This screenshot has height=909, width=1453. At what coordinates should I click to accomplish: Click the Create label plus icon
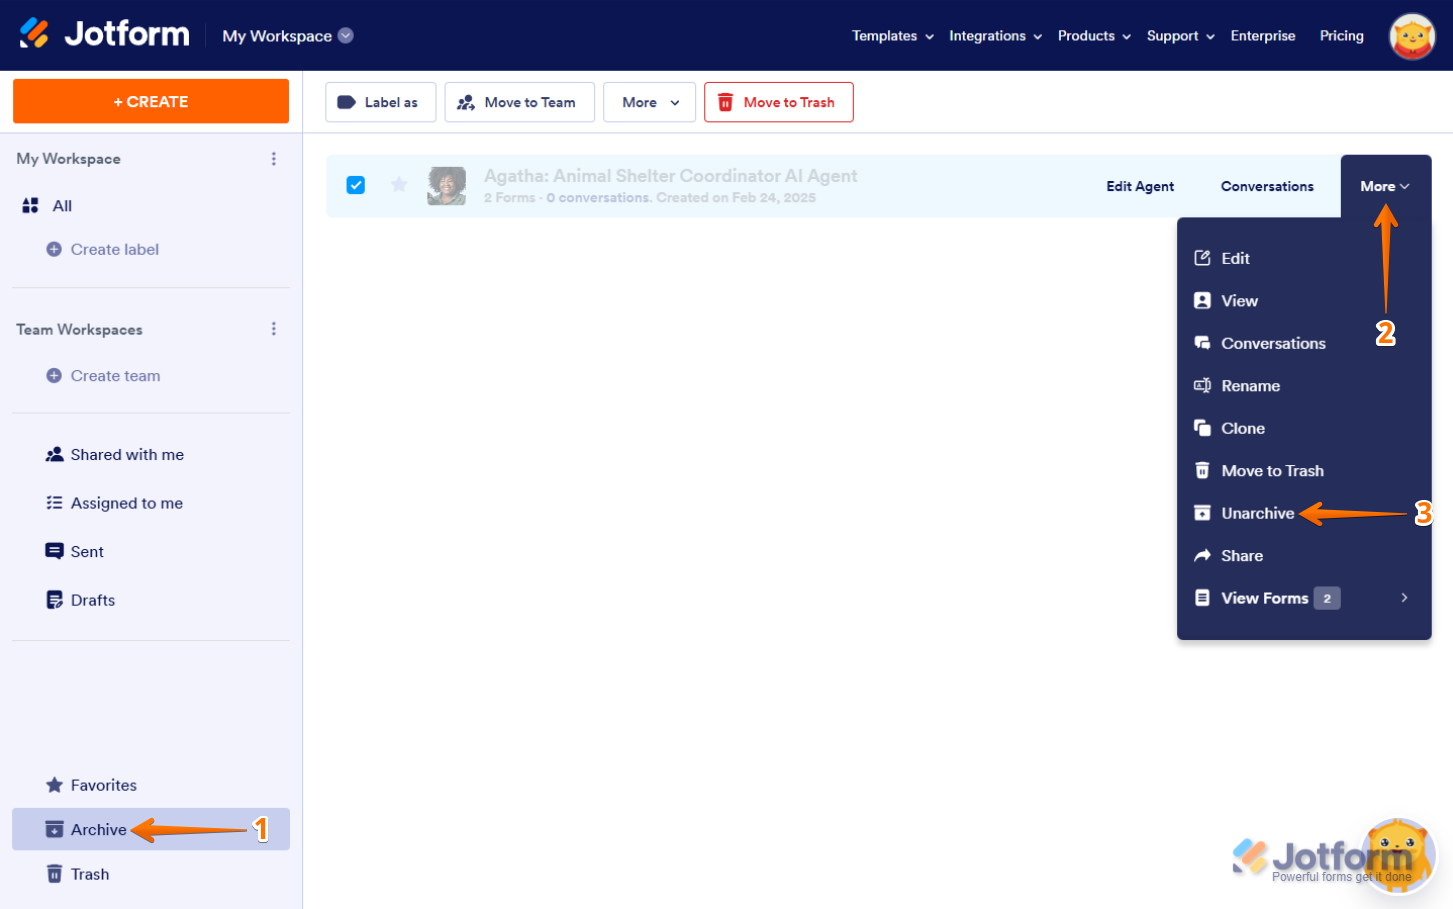click(x=54, y=249)
